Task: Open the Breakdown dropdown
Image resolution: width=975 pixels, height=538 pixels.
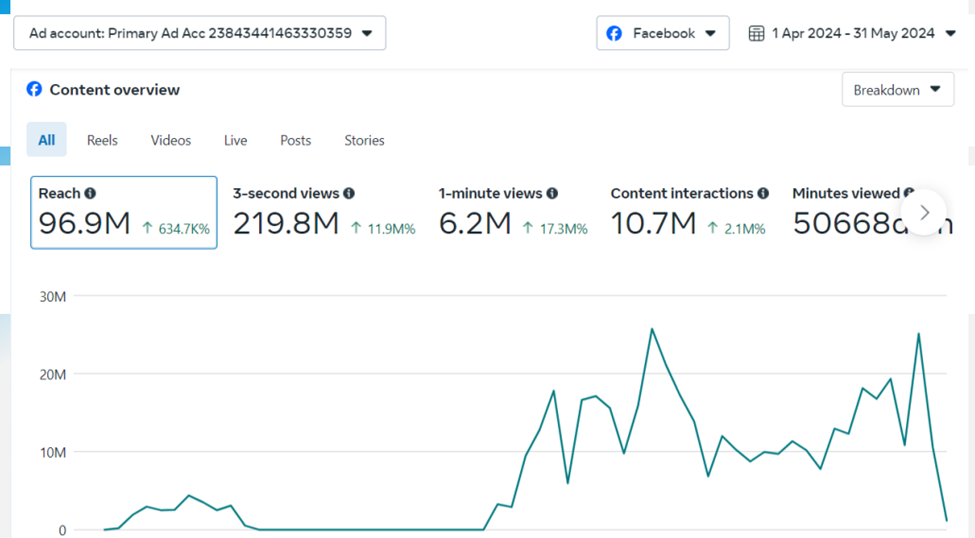Action: coord(897,90)
